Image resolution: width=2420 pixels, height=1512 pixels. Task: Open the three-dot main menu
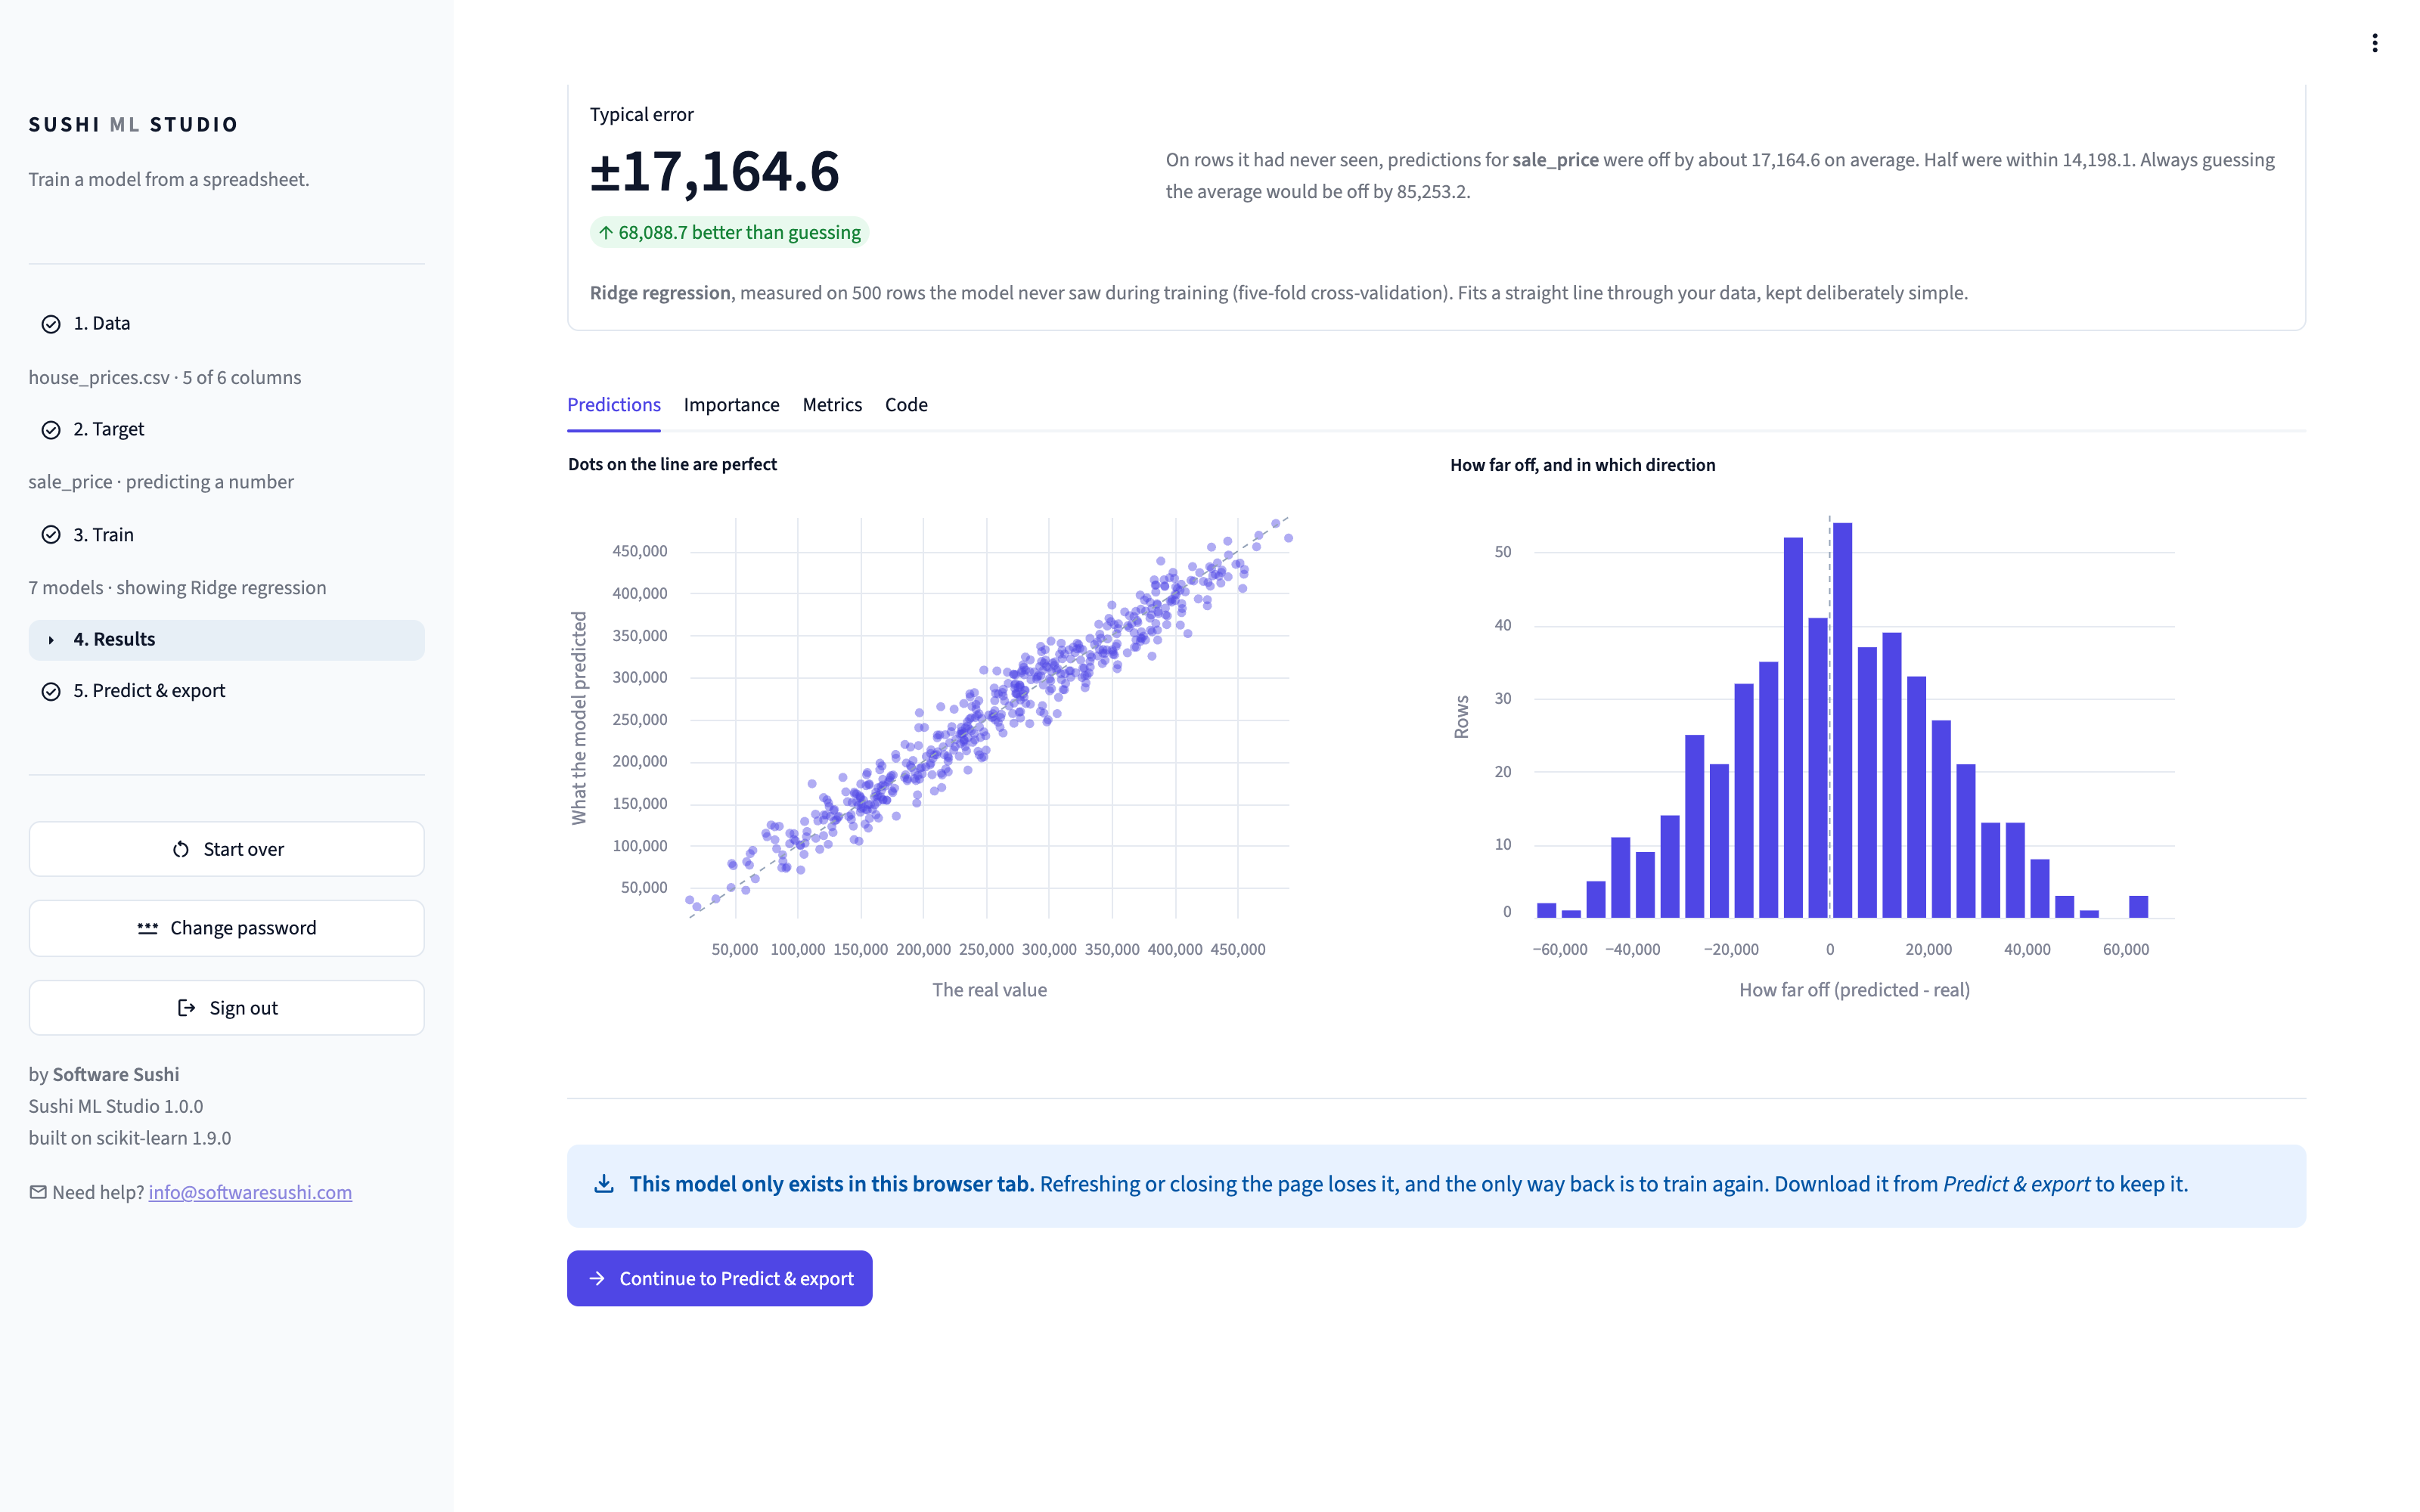[x=2374, y=43]
